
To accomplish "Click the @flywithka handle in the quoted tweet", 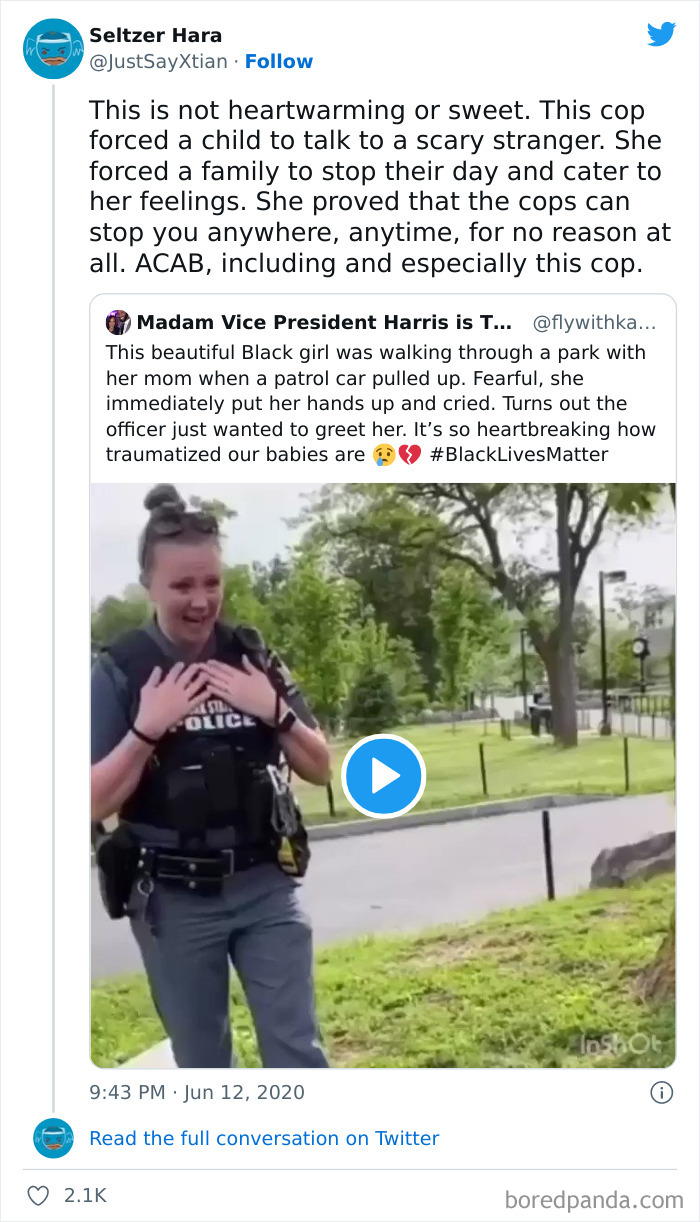I will (x=594, y=323).
